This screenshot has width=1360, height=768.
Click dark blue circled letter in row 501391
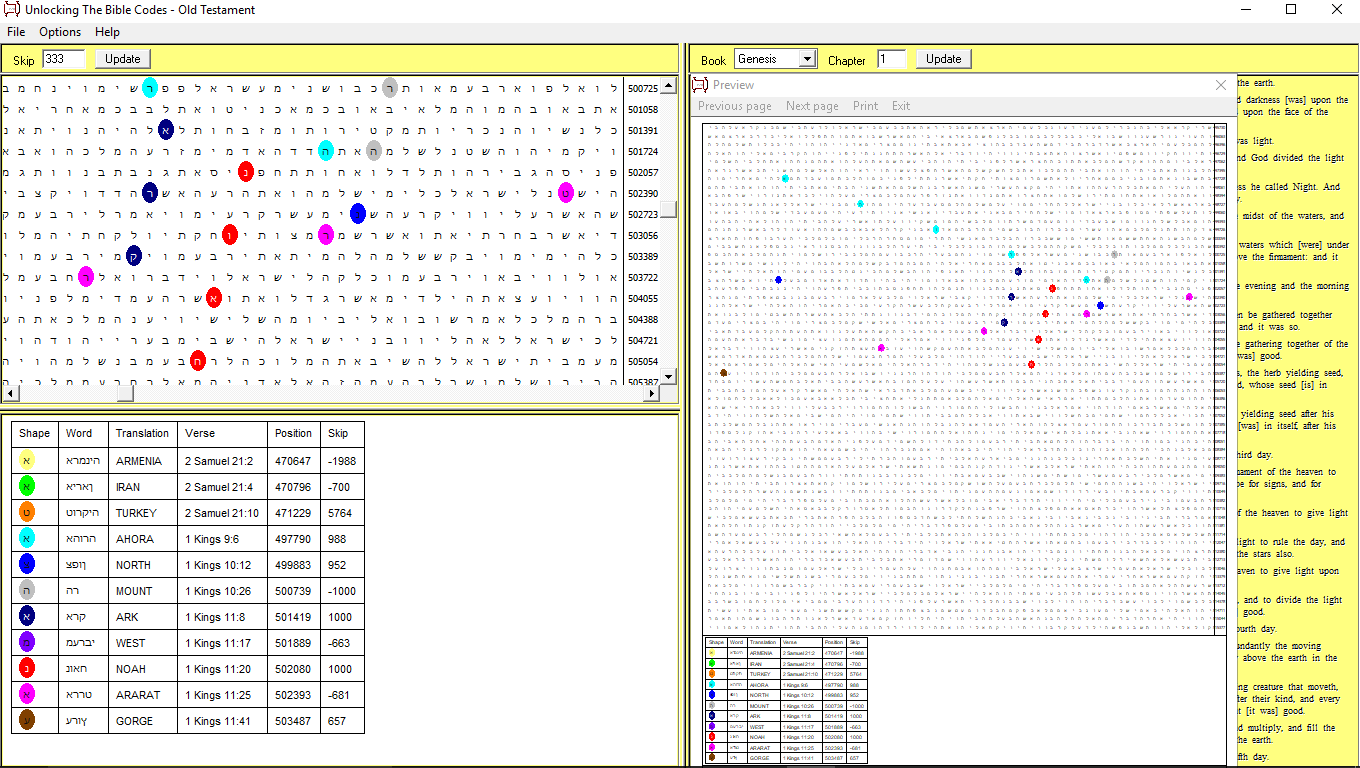coord(166,130)
